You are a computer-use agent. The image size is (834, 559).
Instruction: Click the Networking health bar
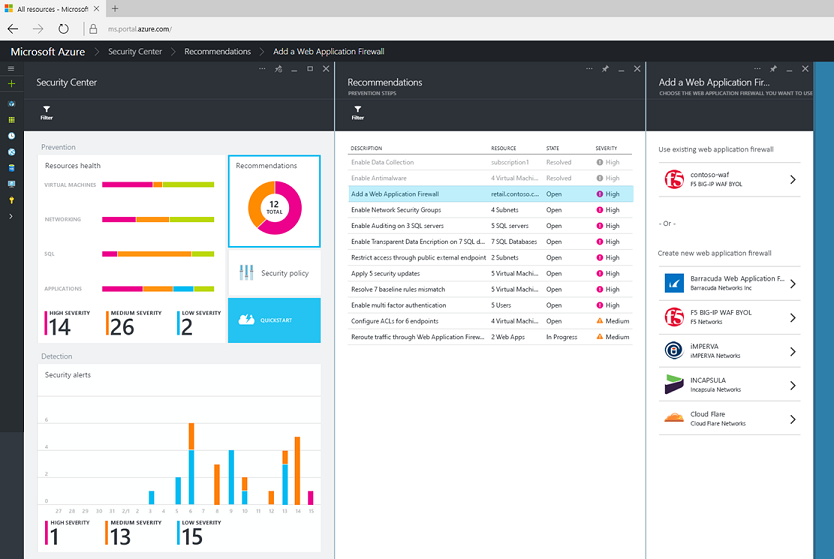[158, 219]
